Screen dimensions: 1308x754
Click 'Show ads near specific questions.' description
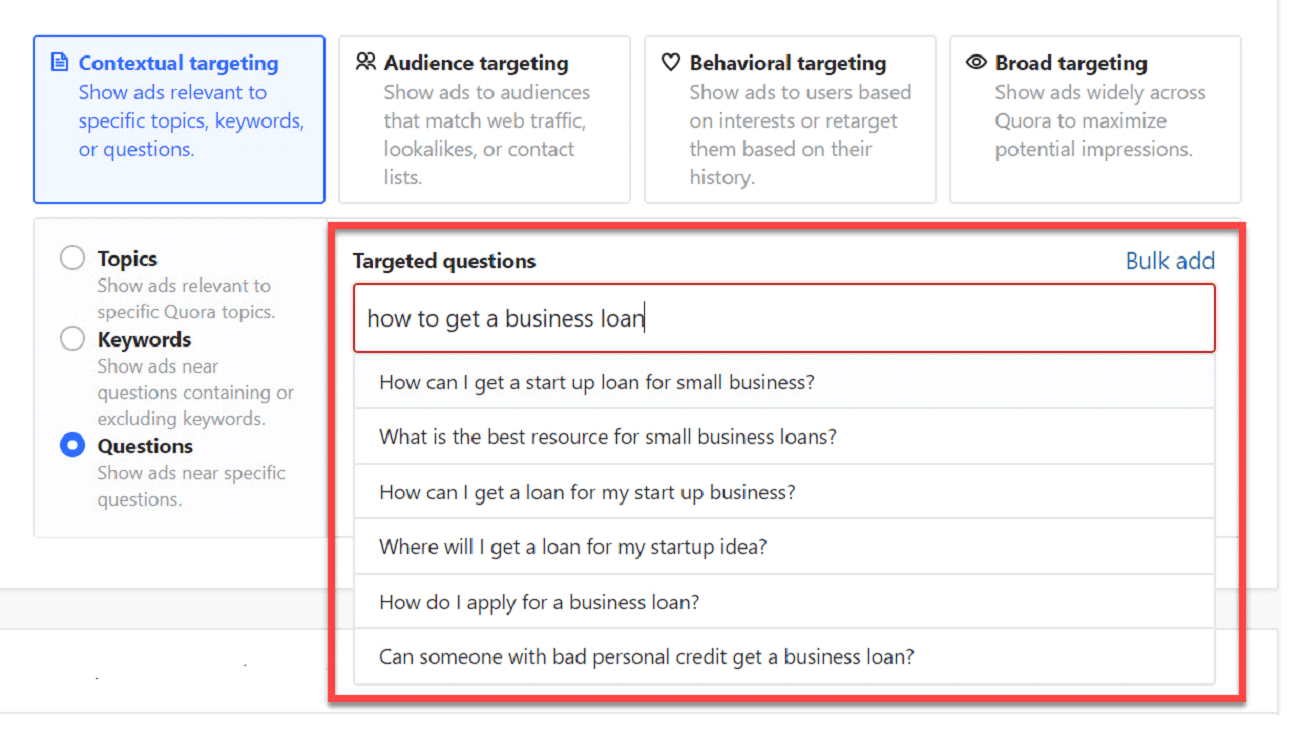click(x=192, y=486)
